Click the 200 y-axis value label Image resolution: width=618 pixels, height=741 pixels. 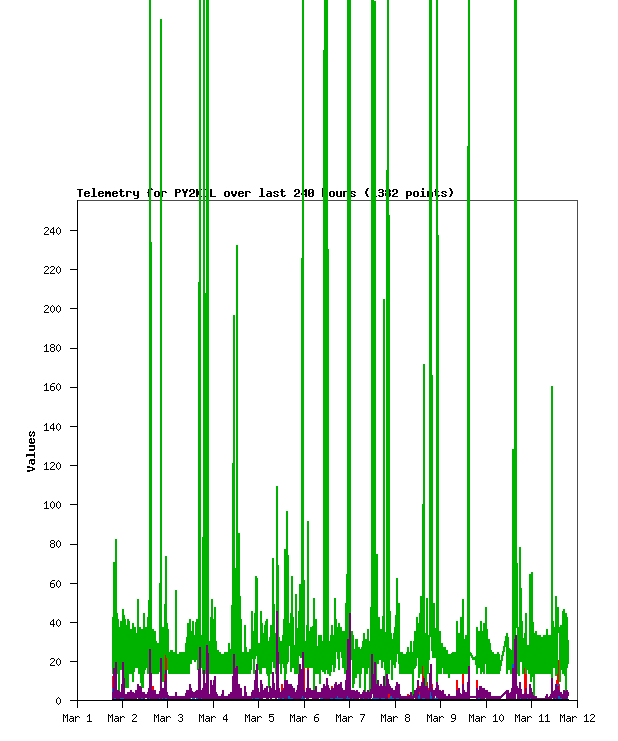click(x=52, y=309)
